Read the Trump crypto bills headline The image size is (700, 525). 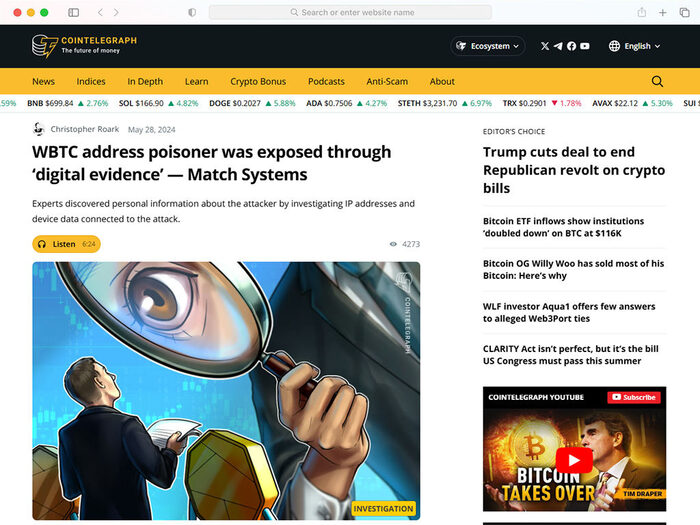coord(573,170)
